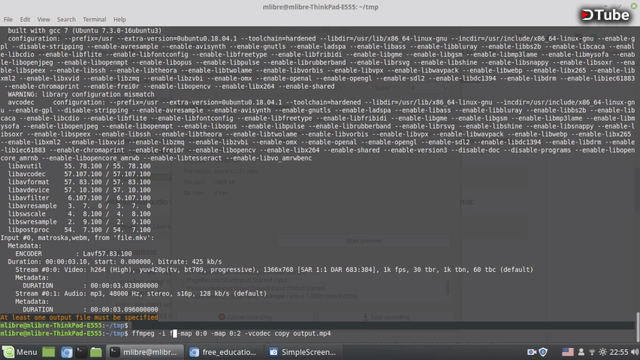Open the Edit menu
Image resolution: width=640 pixels, height=360 pixels.
[x=25, y=19]
